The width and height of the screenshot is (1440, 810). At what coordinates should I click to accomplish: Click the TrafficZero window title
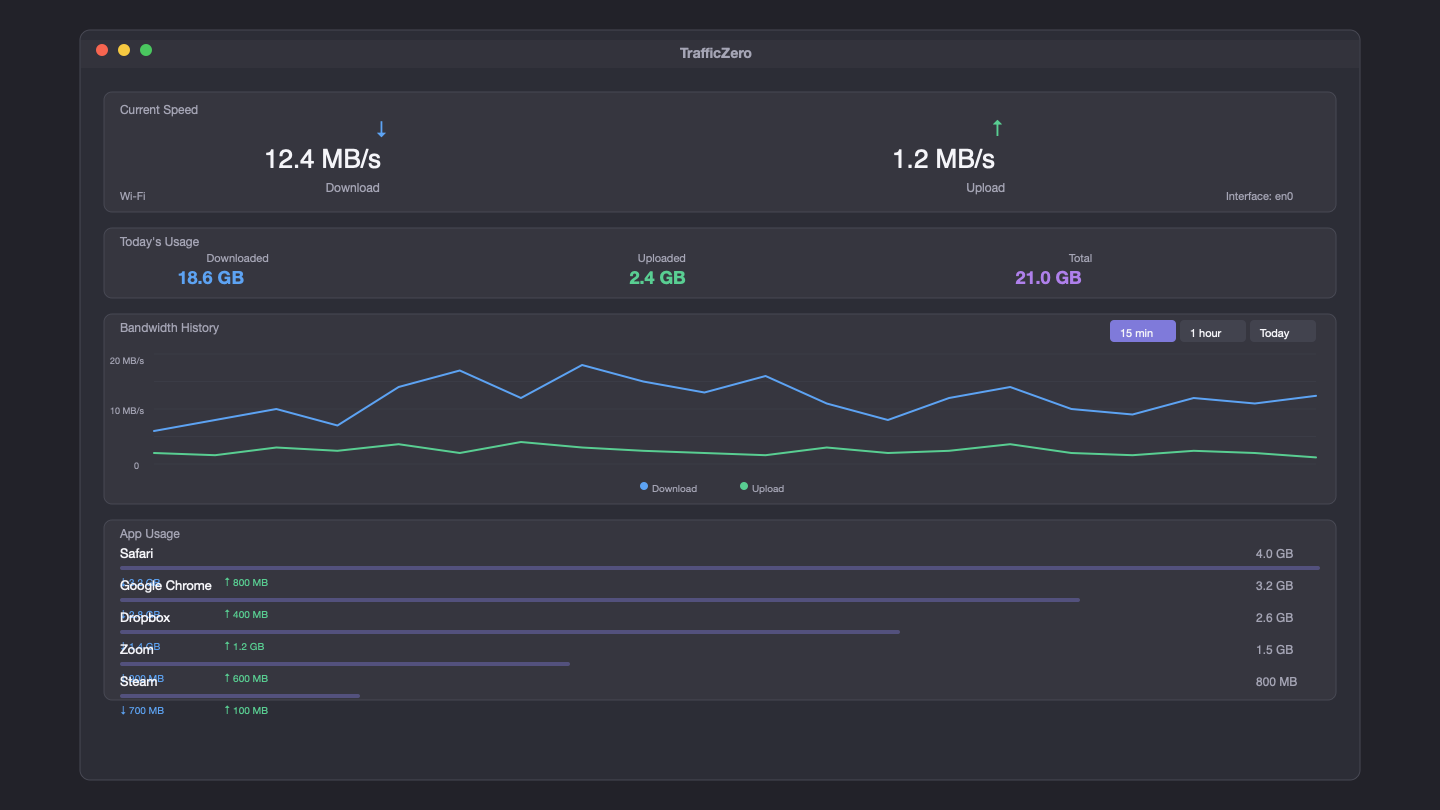[x=716, y=53]
